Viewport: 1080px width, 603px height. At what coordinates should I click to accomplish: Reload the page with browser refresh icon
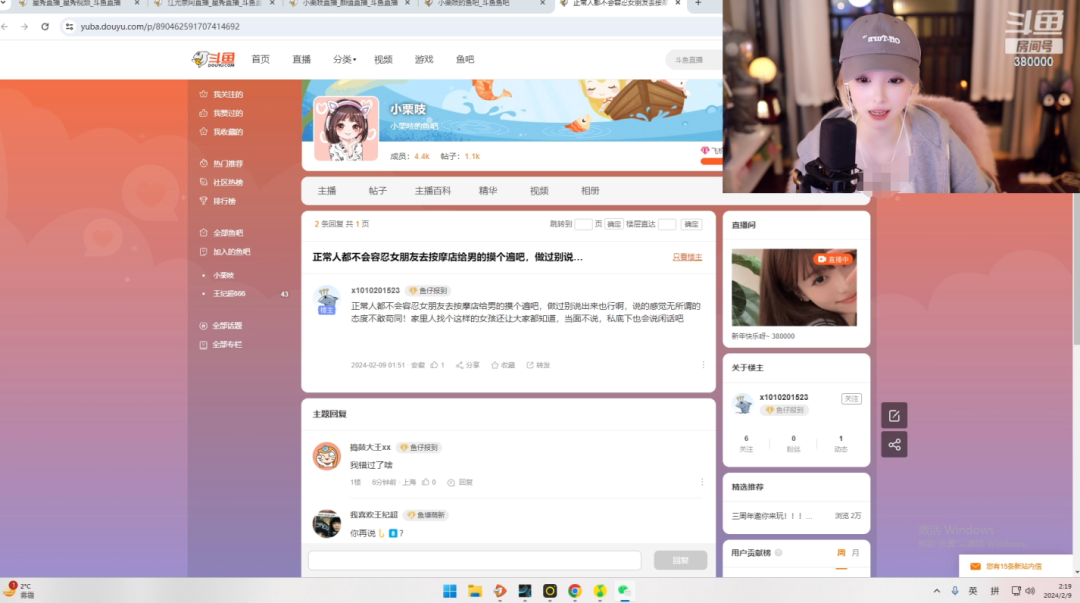(45, 26)
